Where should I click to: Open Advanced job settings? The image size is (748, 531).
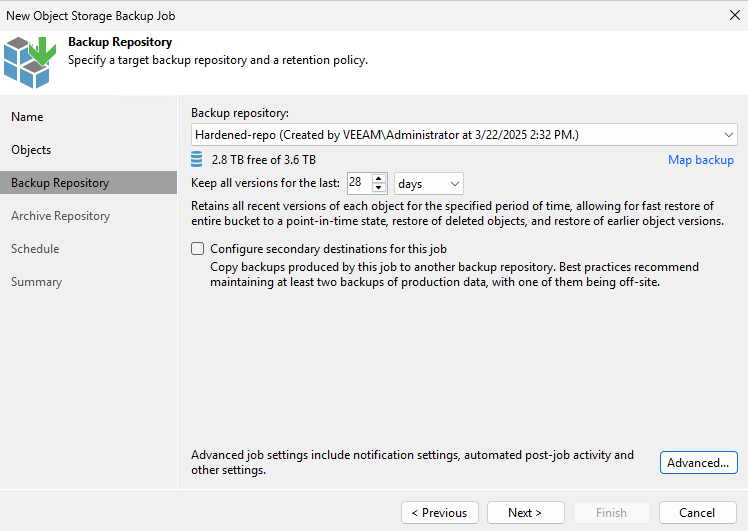pyautogui.click(x=698, y=462)
